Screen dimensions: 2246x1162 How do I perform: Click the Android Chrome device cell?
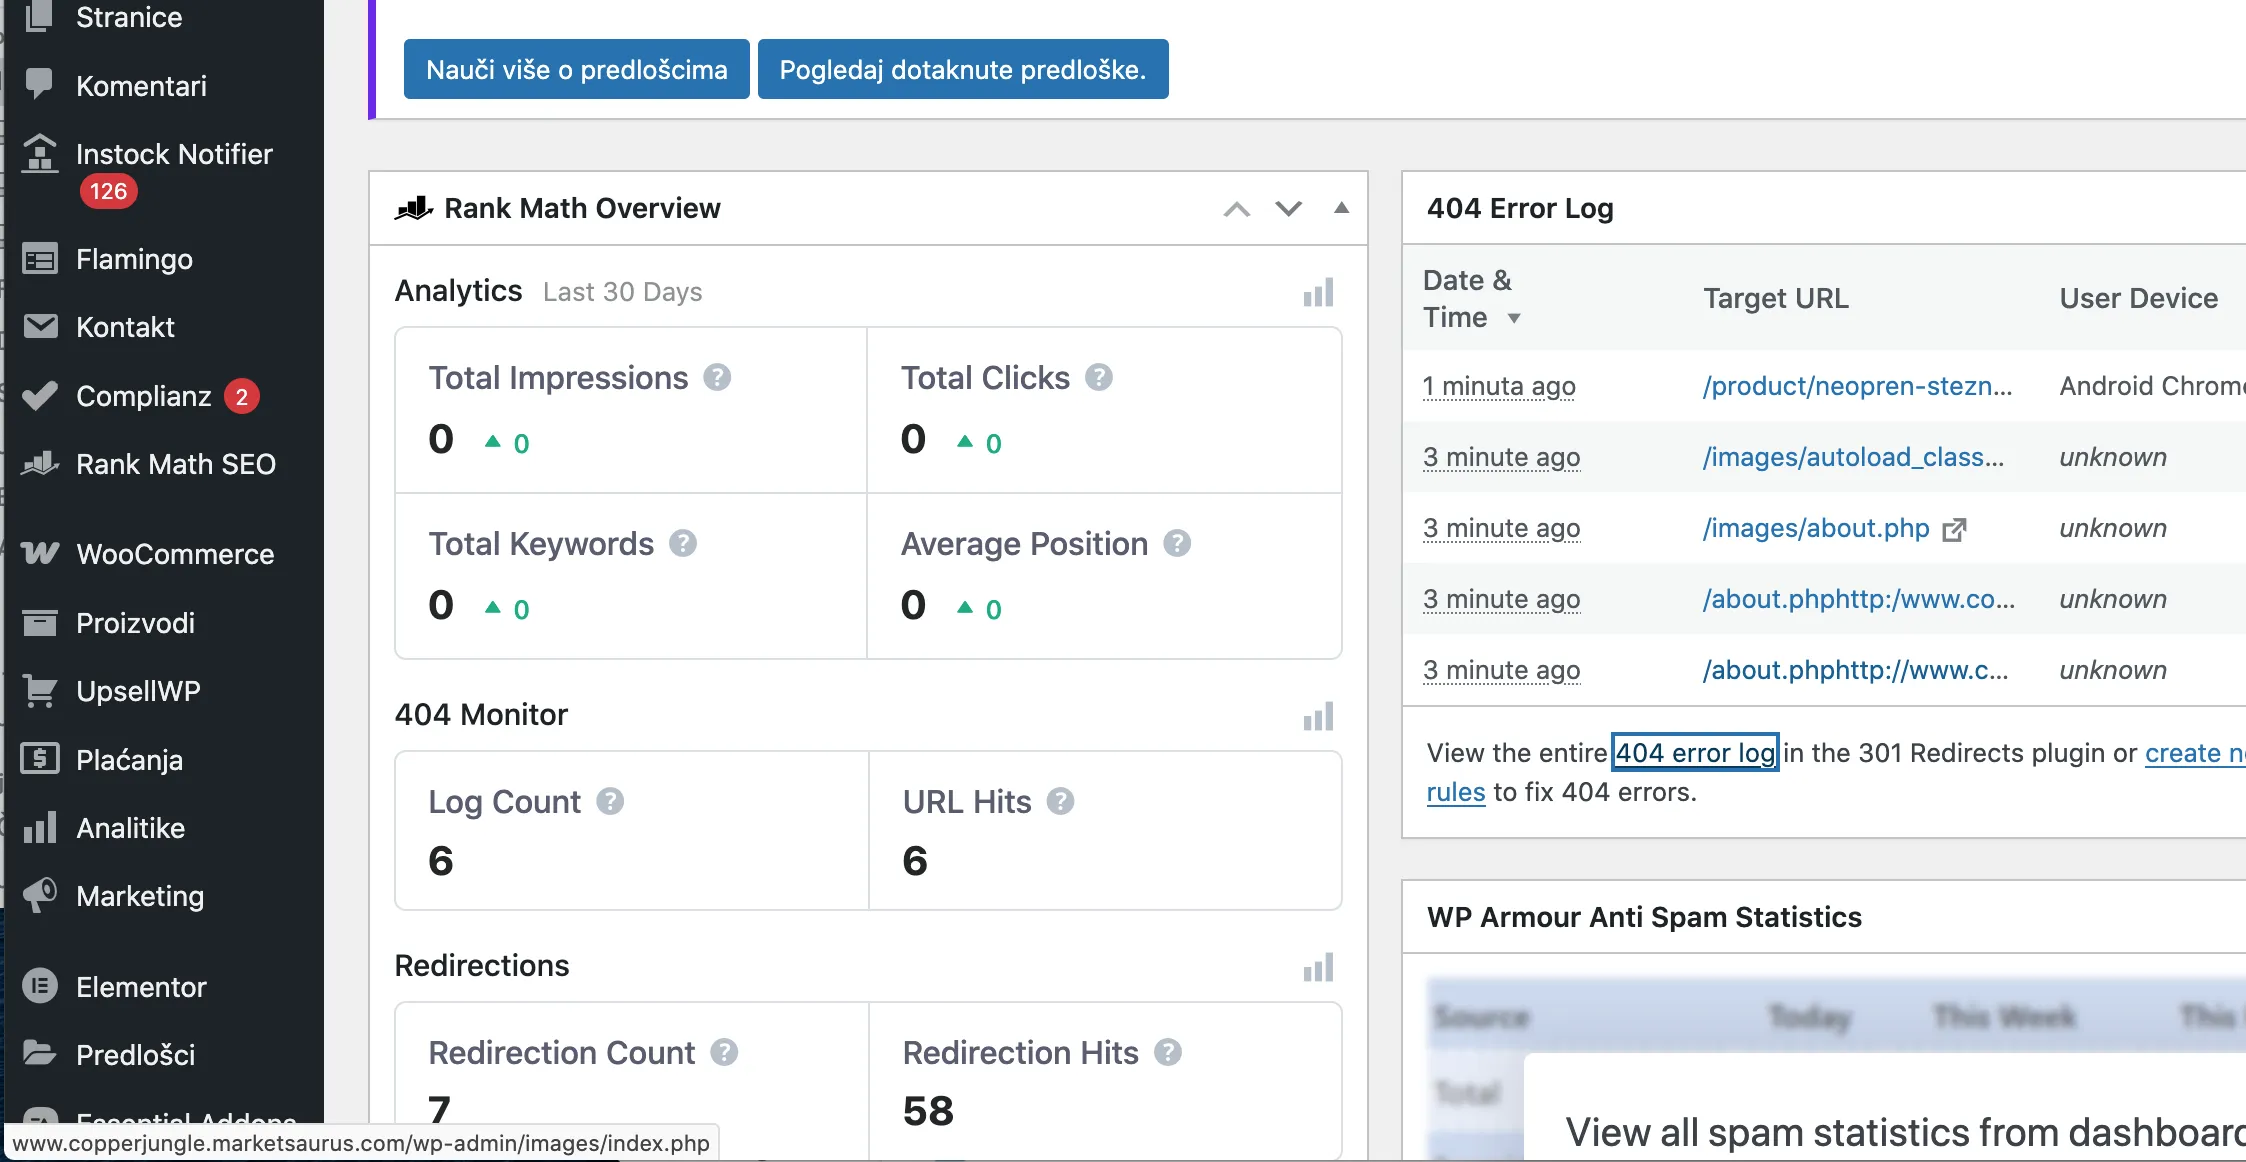click(x=2152, y=386)
